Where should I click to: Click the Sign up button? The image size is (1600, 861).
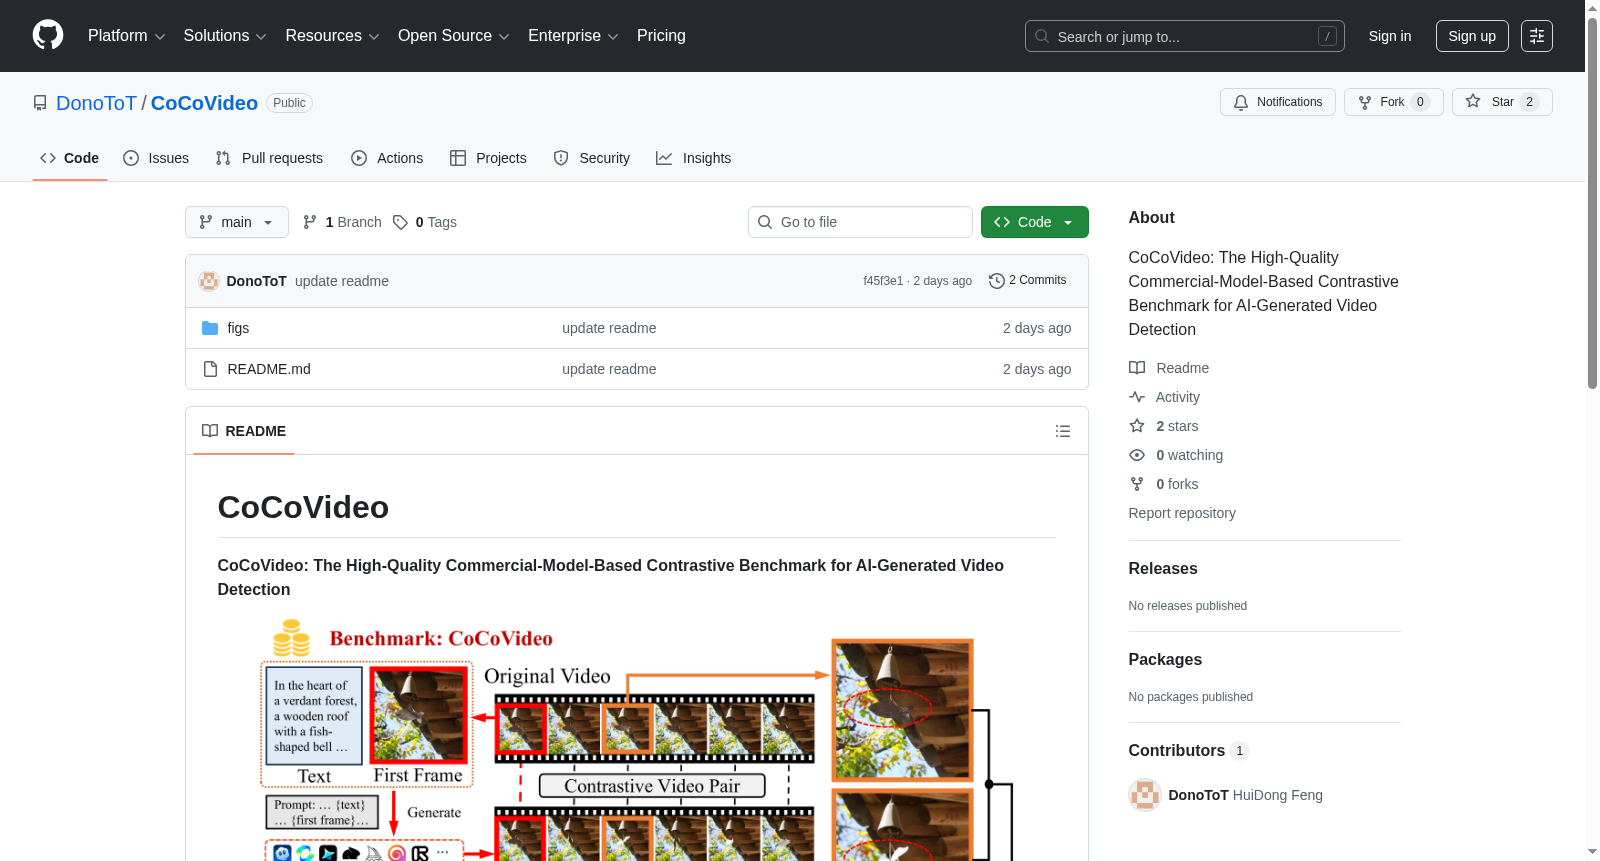[1472, 36]
